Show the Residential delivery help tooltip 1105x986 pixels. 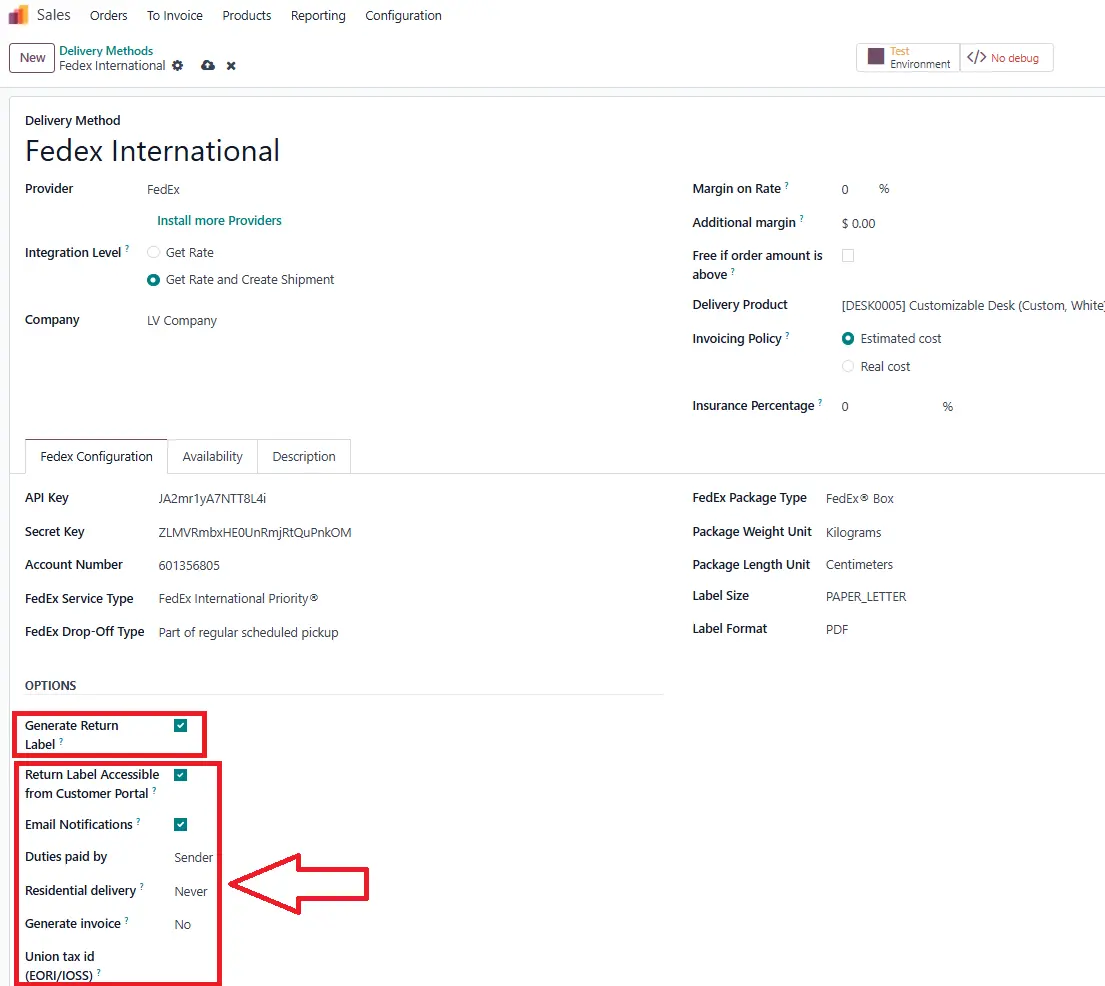click(x=142, y=887)
